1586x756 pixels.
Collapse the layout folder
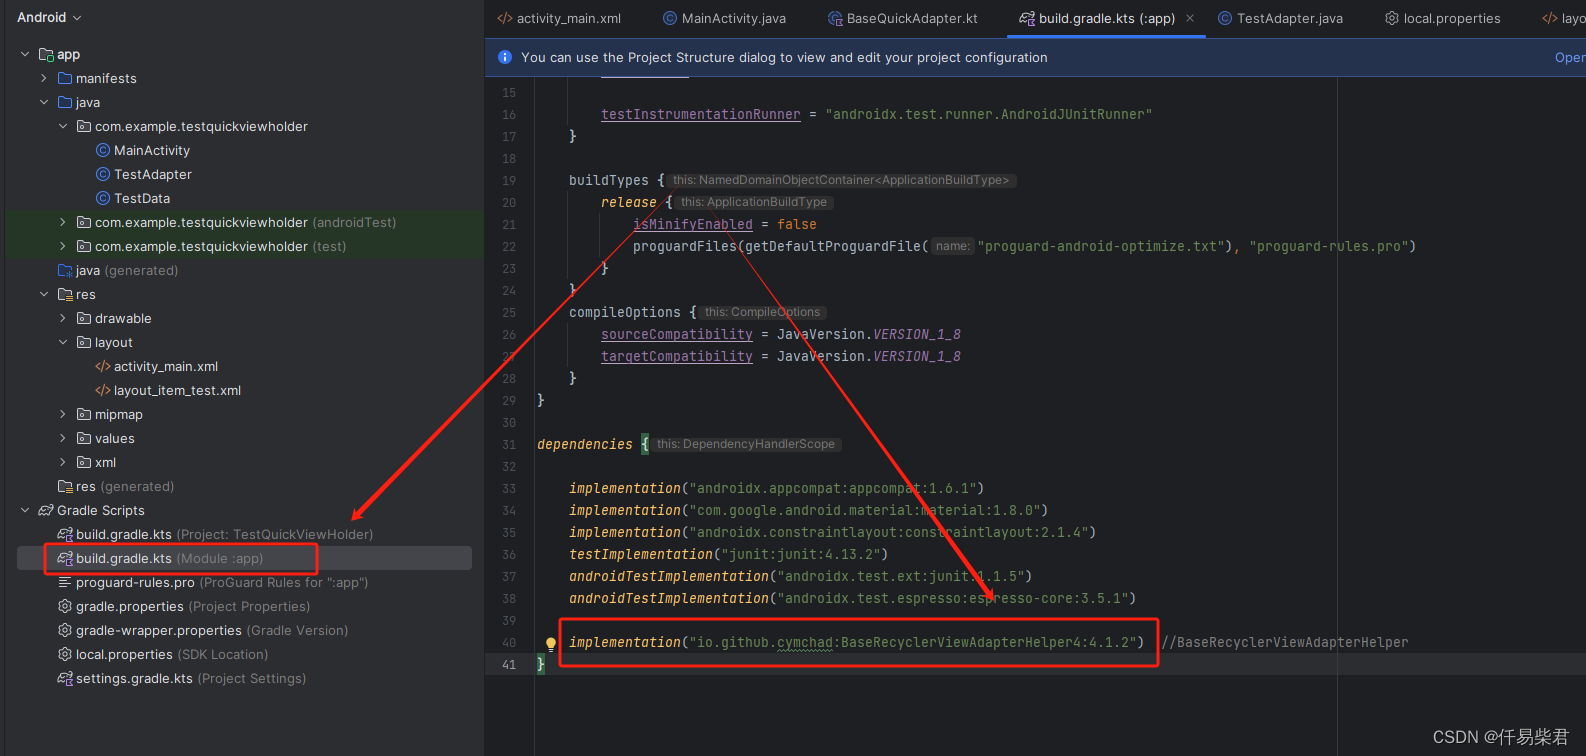click(63, 342)
